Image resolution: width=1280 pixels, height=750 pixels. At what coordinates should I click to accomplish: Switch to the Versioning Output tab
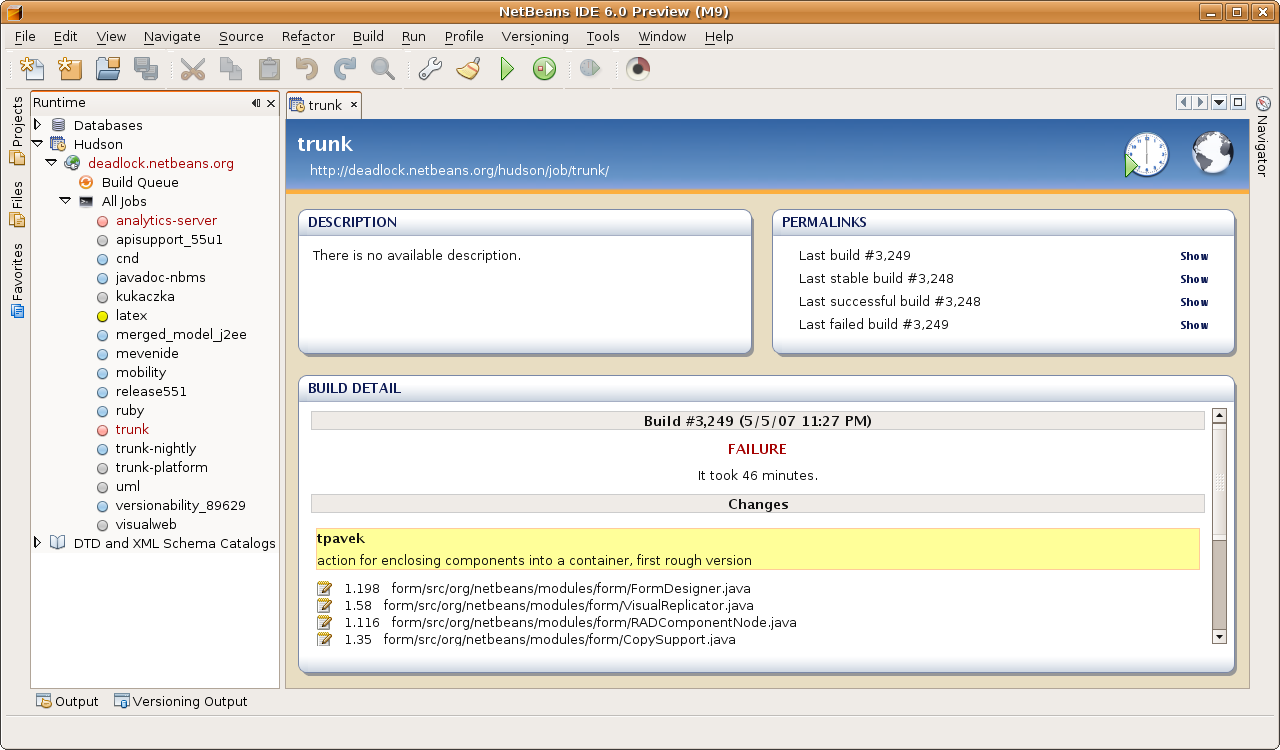point(180,701)
